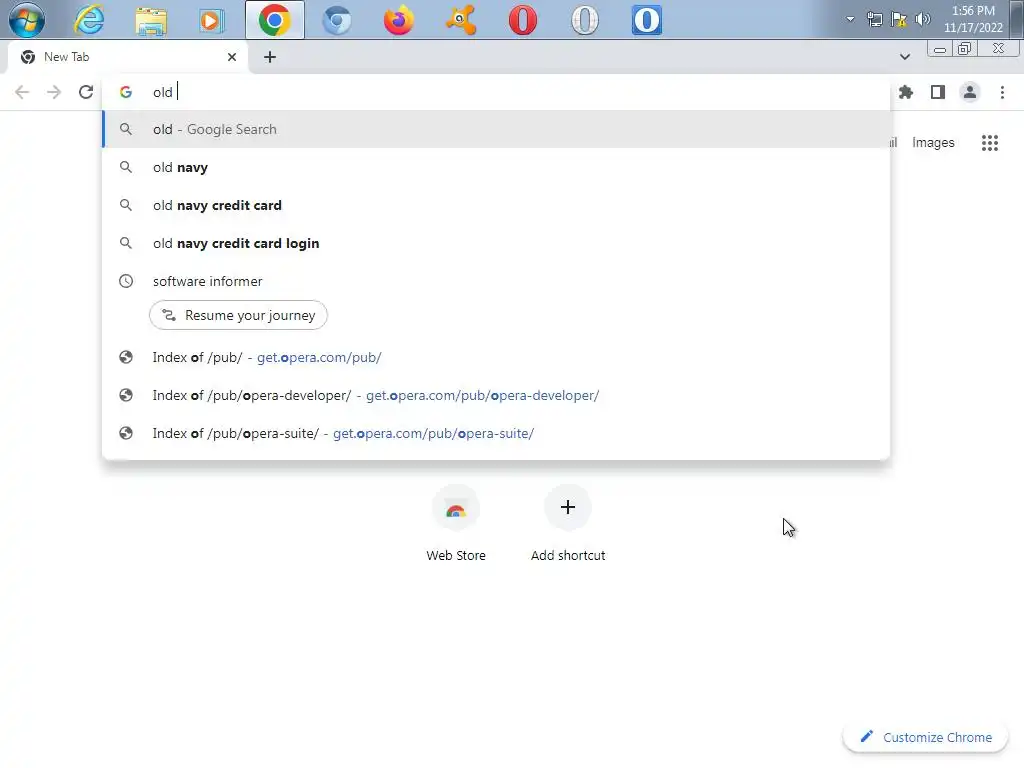Open the volume speaker tray icon
1024x768 pixels.
[x=922, y=19]
